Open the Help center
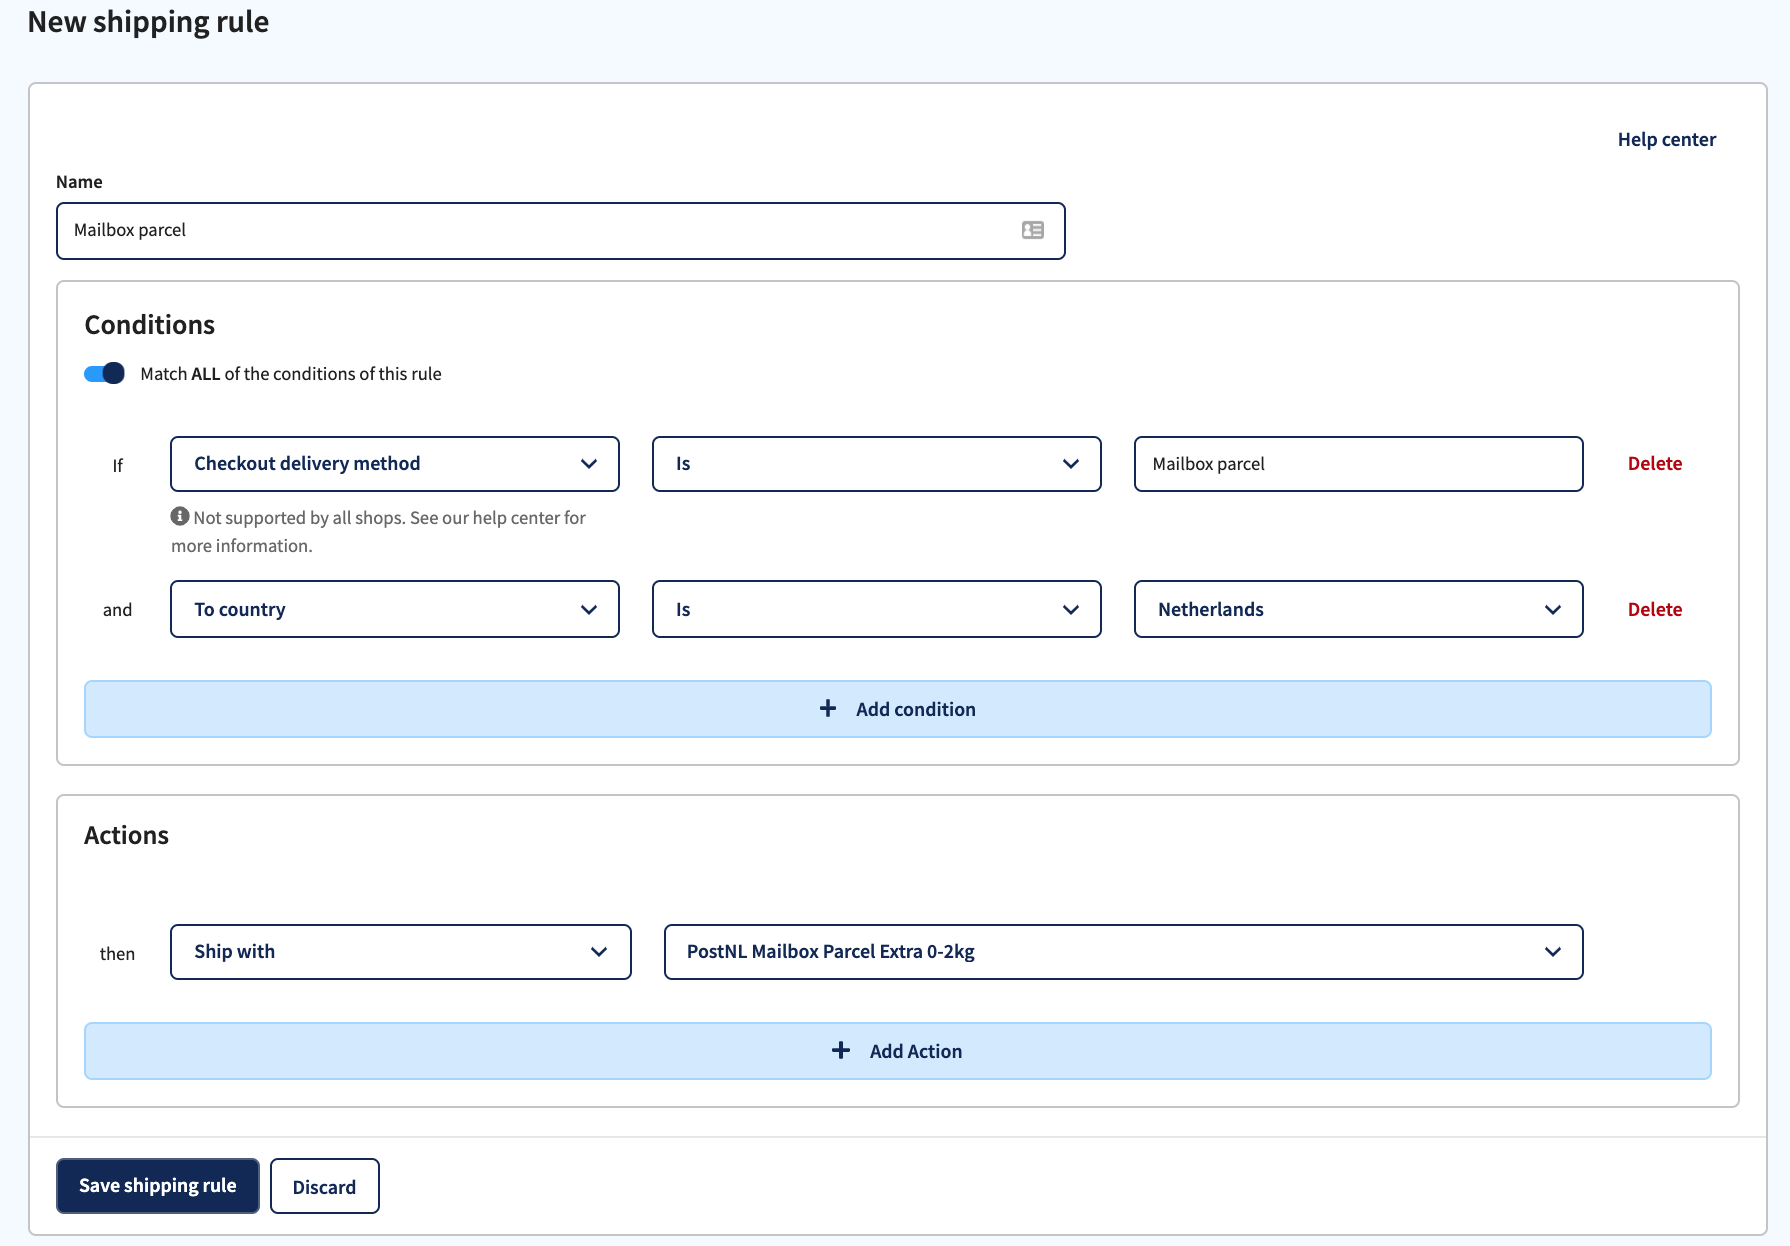Image resolution: width=1790 pixels, height=1246 pixels. [x=1666, y=139]
